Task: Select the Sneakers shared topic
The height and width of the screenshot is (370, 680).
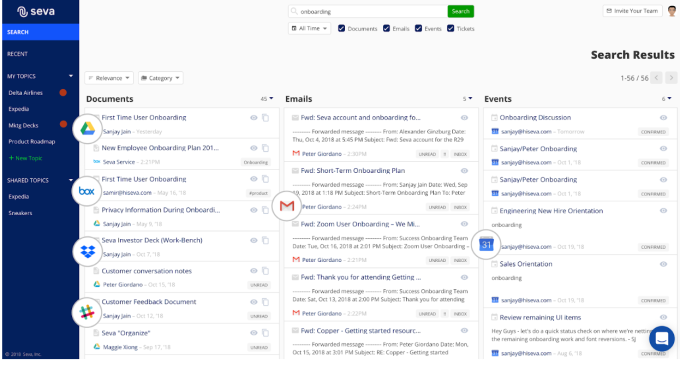Action: (20, 213)
